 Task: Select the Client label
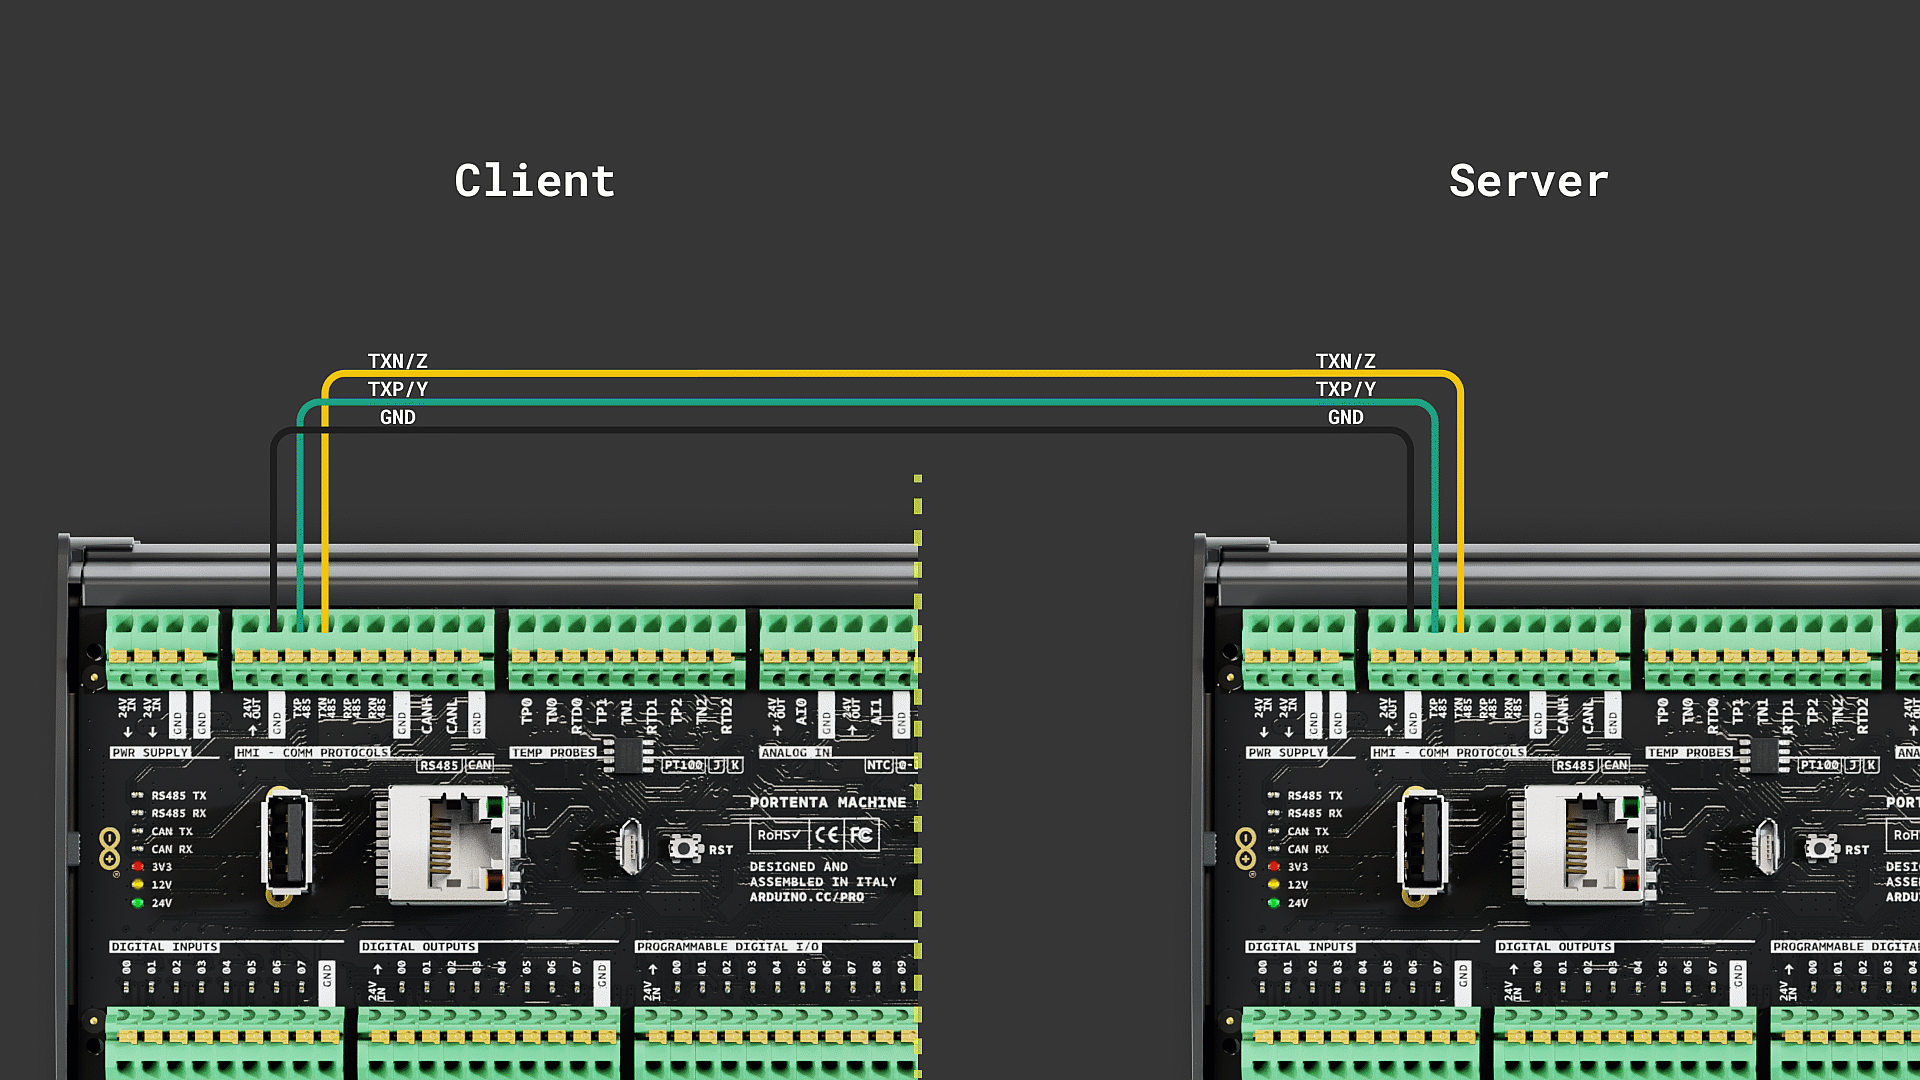535,180
